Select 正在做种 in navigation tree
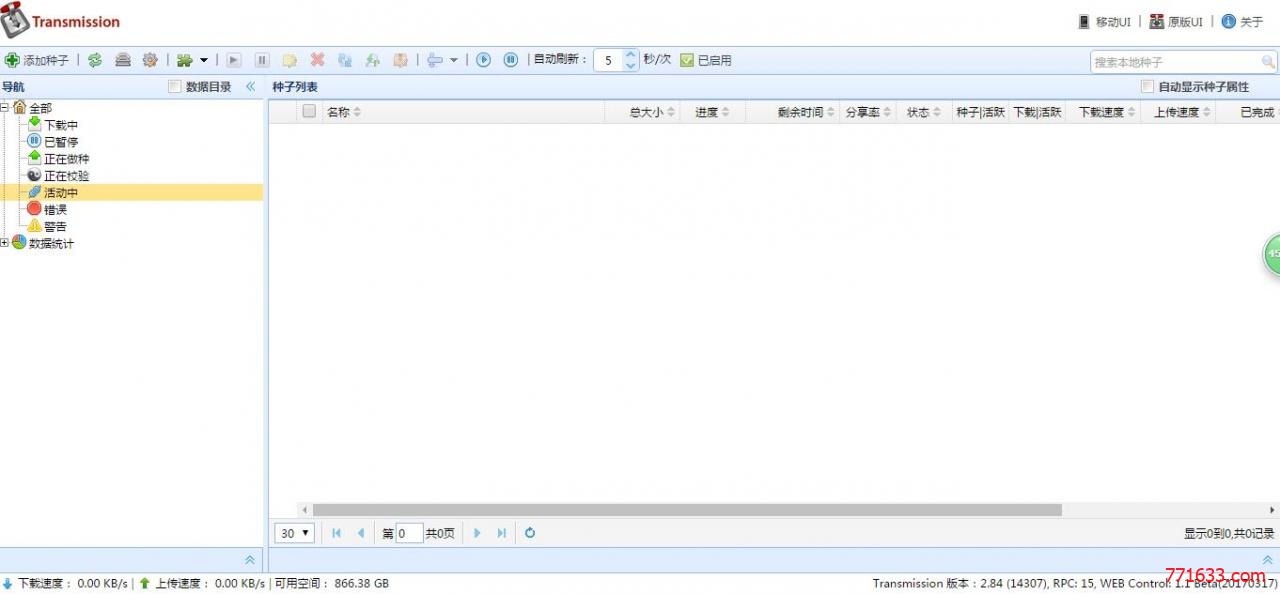The height and width of the screenshot is (594, 1280). (x=66, y=159)
